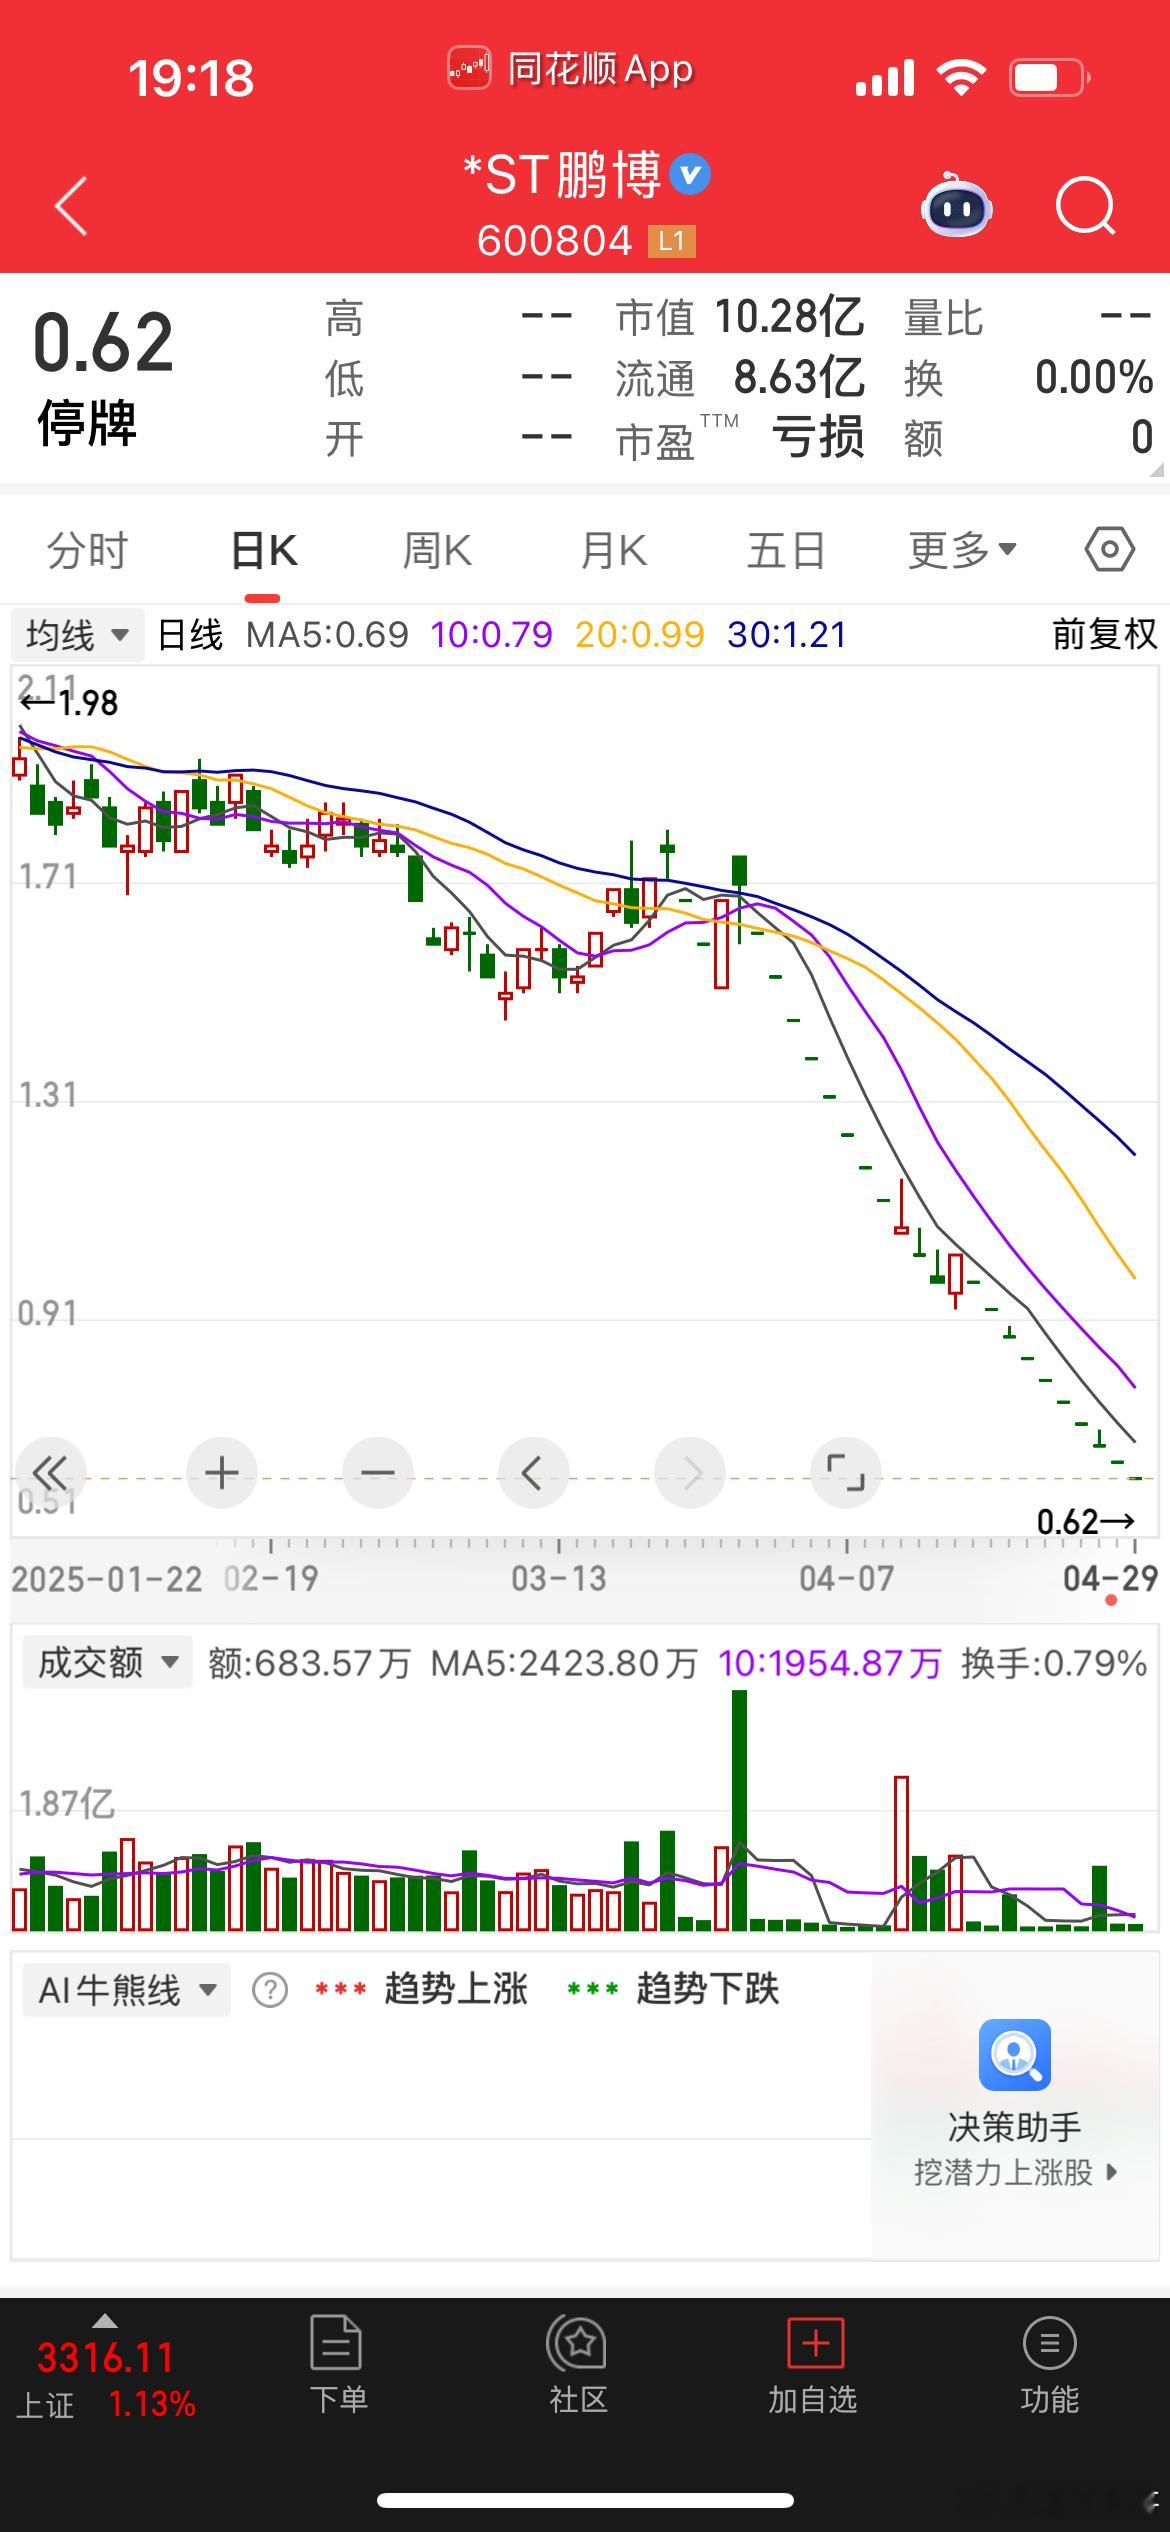Open 更多 period dropdown
The width and height of the screenshot is (1170, 2532).
click(x=962, y=550)
